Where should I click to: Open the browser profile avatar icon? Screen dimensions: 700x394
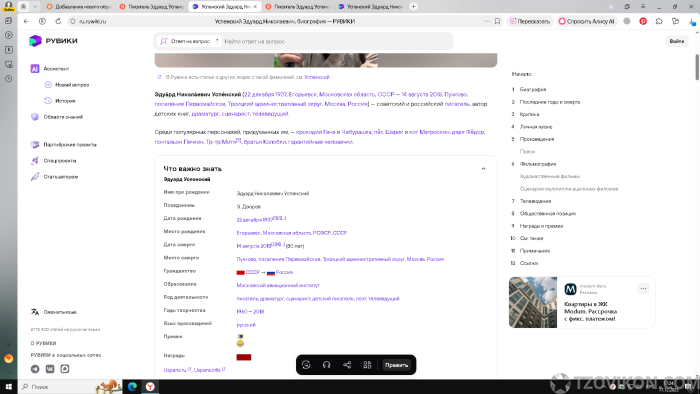[x=8, y=6]
